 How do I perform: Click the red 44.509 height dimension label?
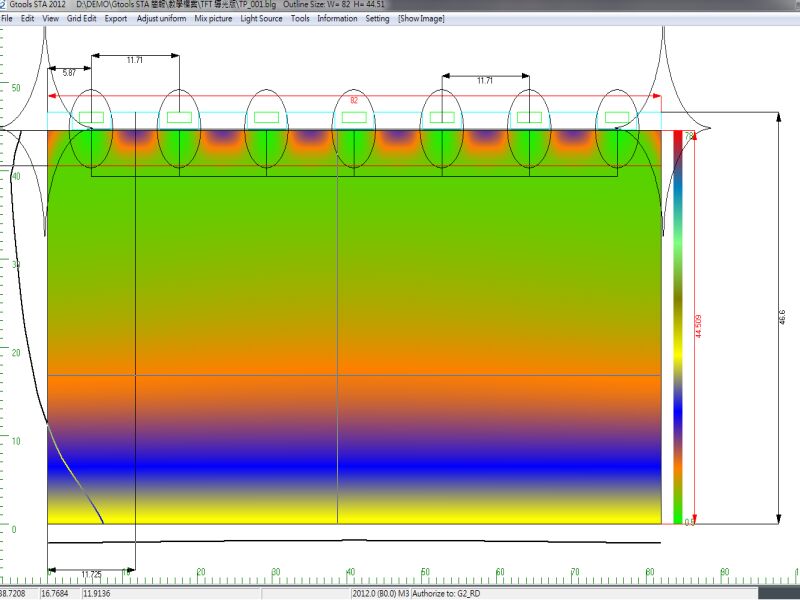click(x=698, y=326)
